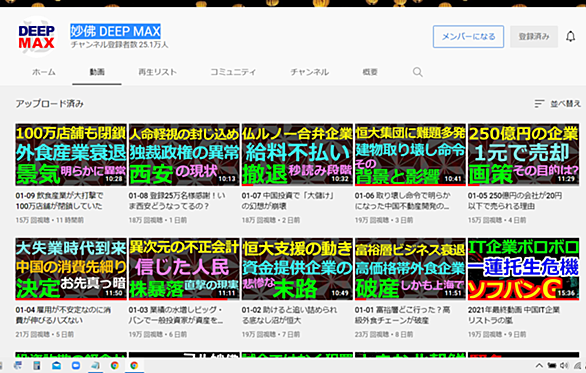Switch to the ホーム tab
This screenshot has height=373, width=586.
(x=44, y=72)
